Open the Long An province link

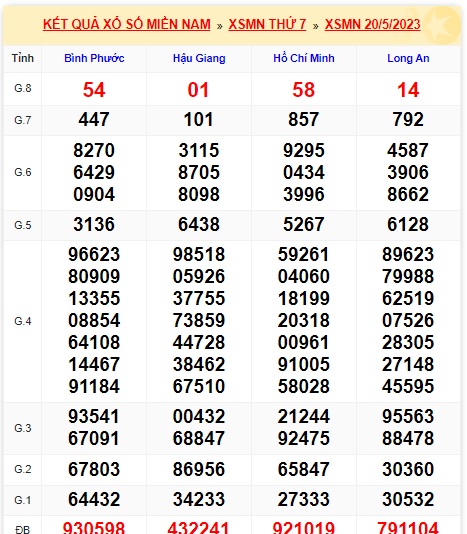click(x=408, y=58)
